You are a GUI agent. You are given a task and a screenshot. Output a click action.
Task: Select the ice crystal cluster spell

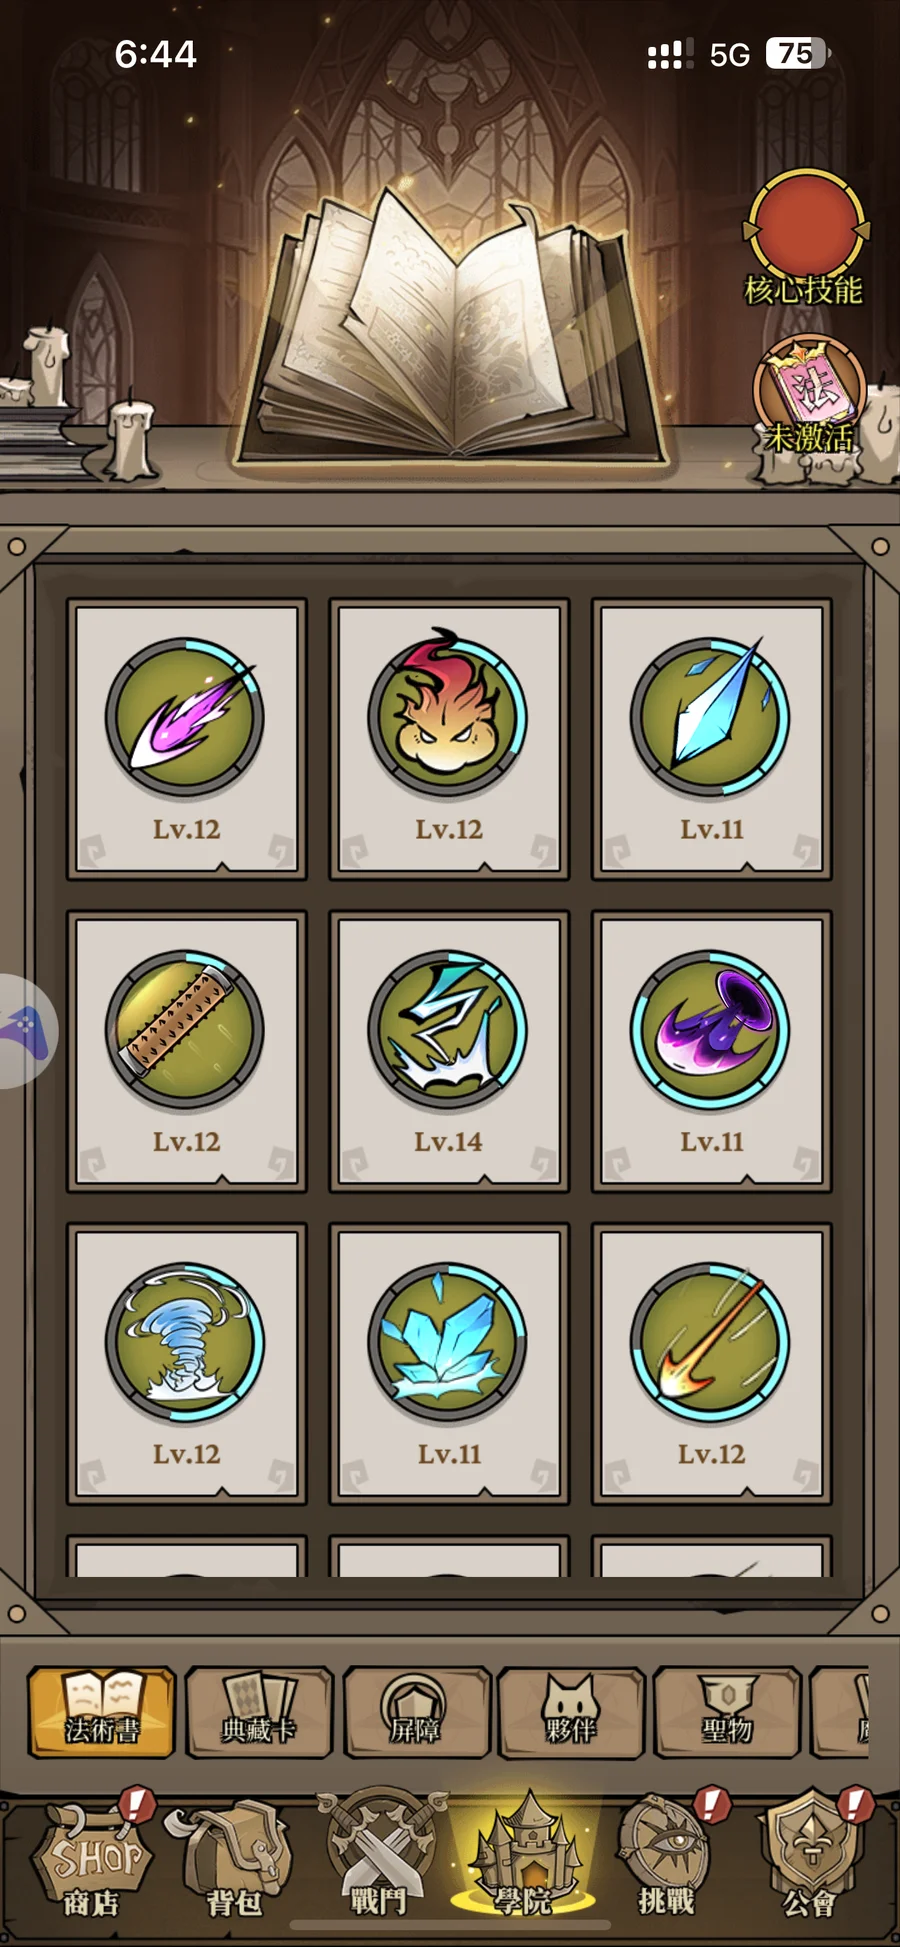click(x=449, y=1364)
